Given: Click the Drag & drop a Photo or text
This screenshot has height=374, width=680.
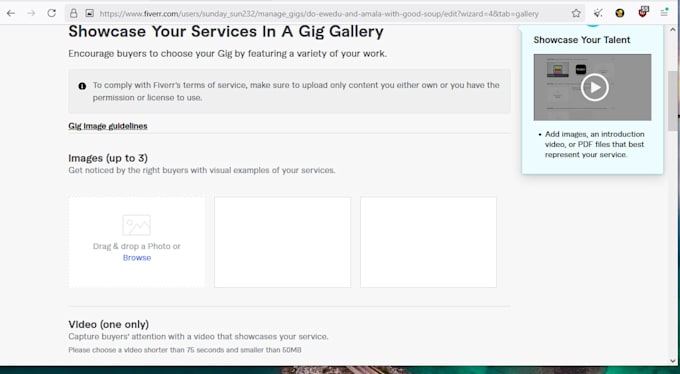Looking at the screenshot, I should pyautogui.click(x=137, y=246).
